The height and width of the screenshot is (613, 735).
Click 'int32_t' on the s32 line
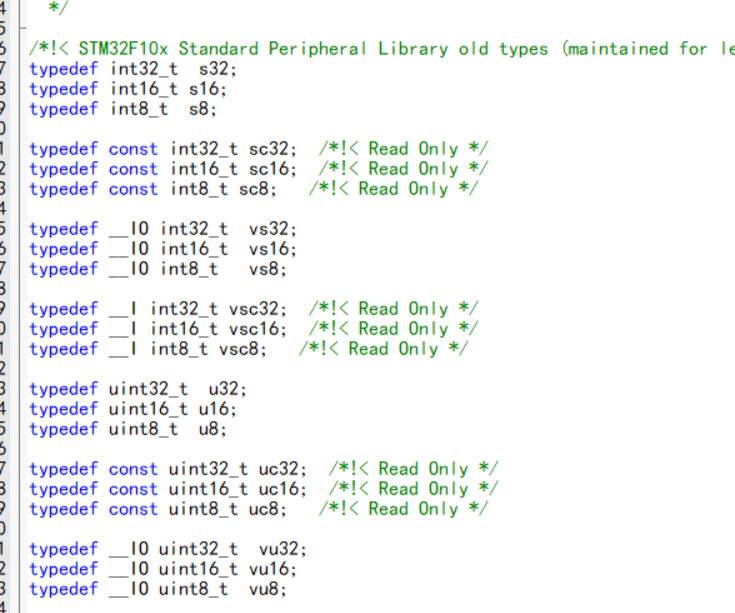tap(144, 69)
